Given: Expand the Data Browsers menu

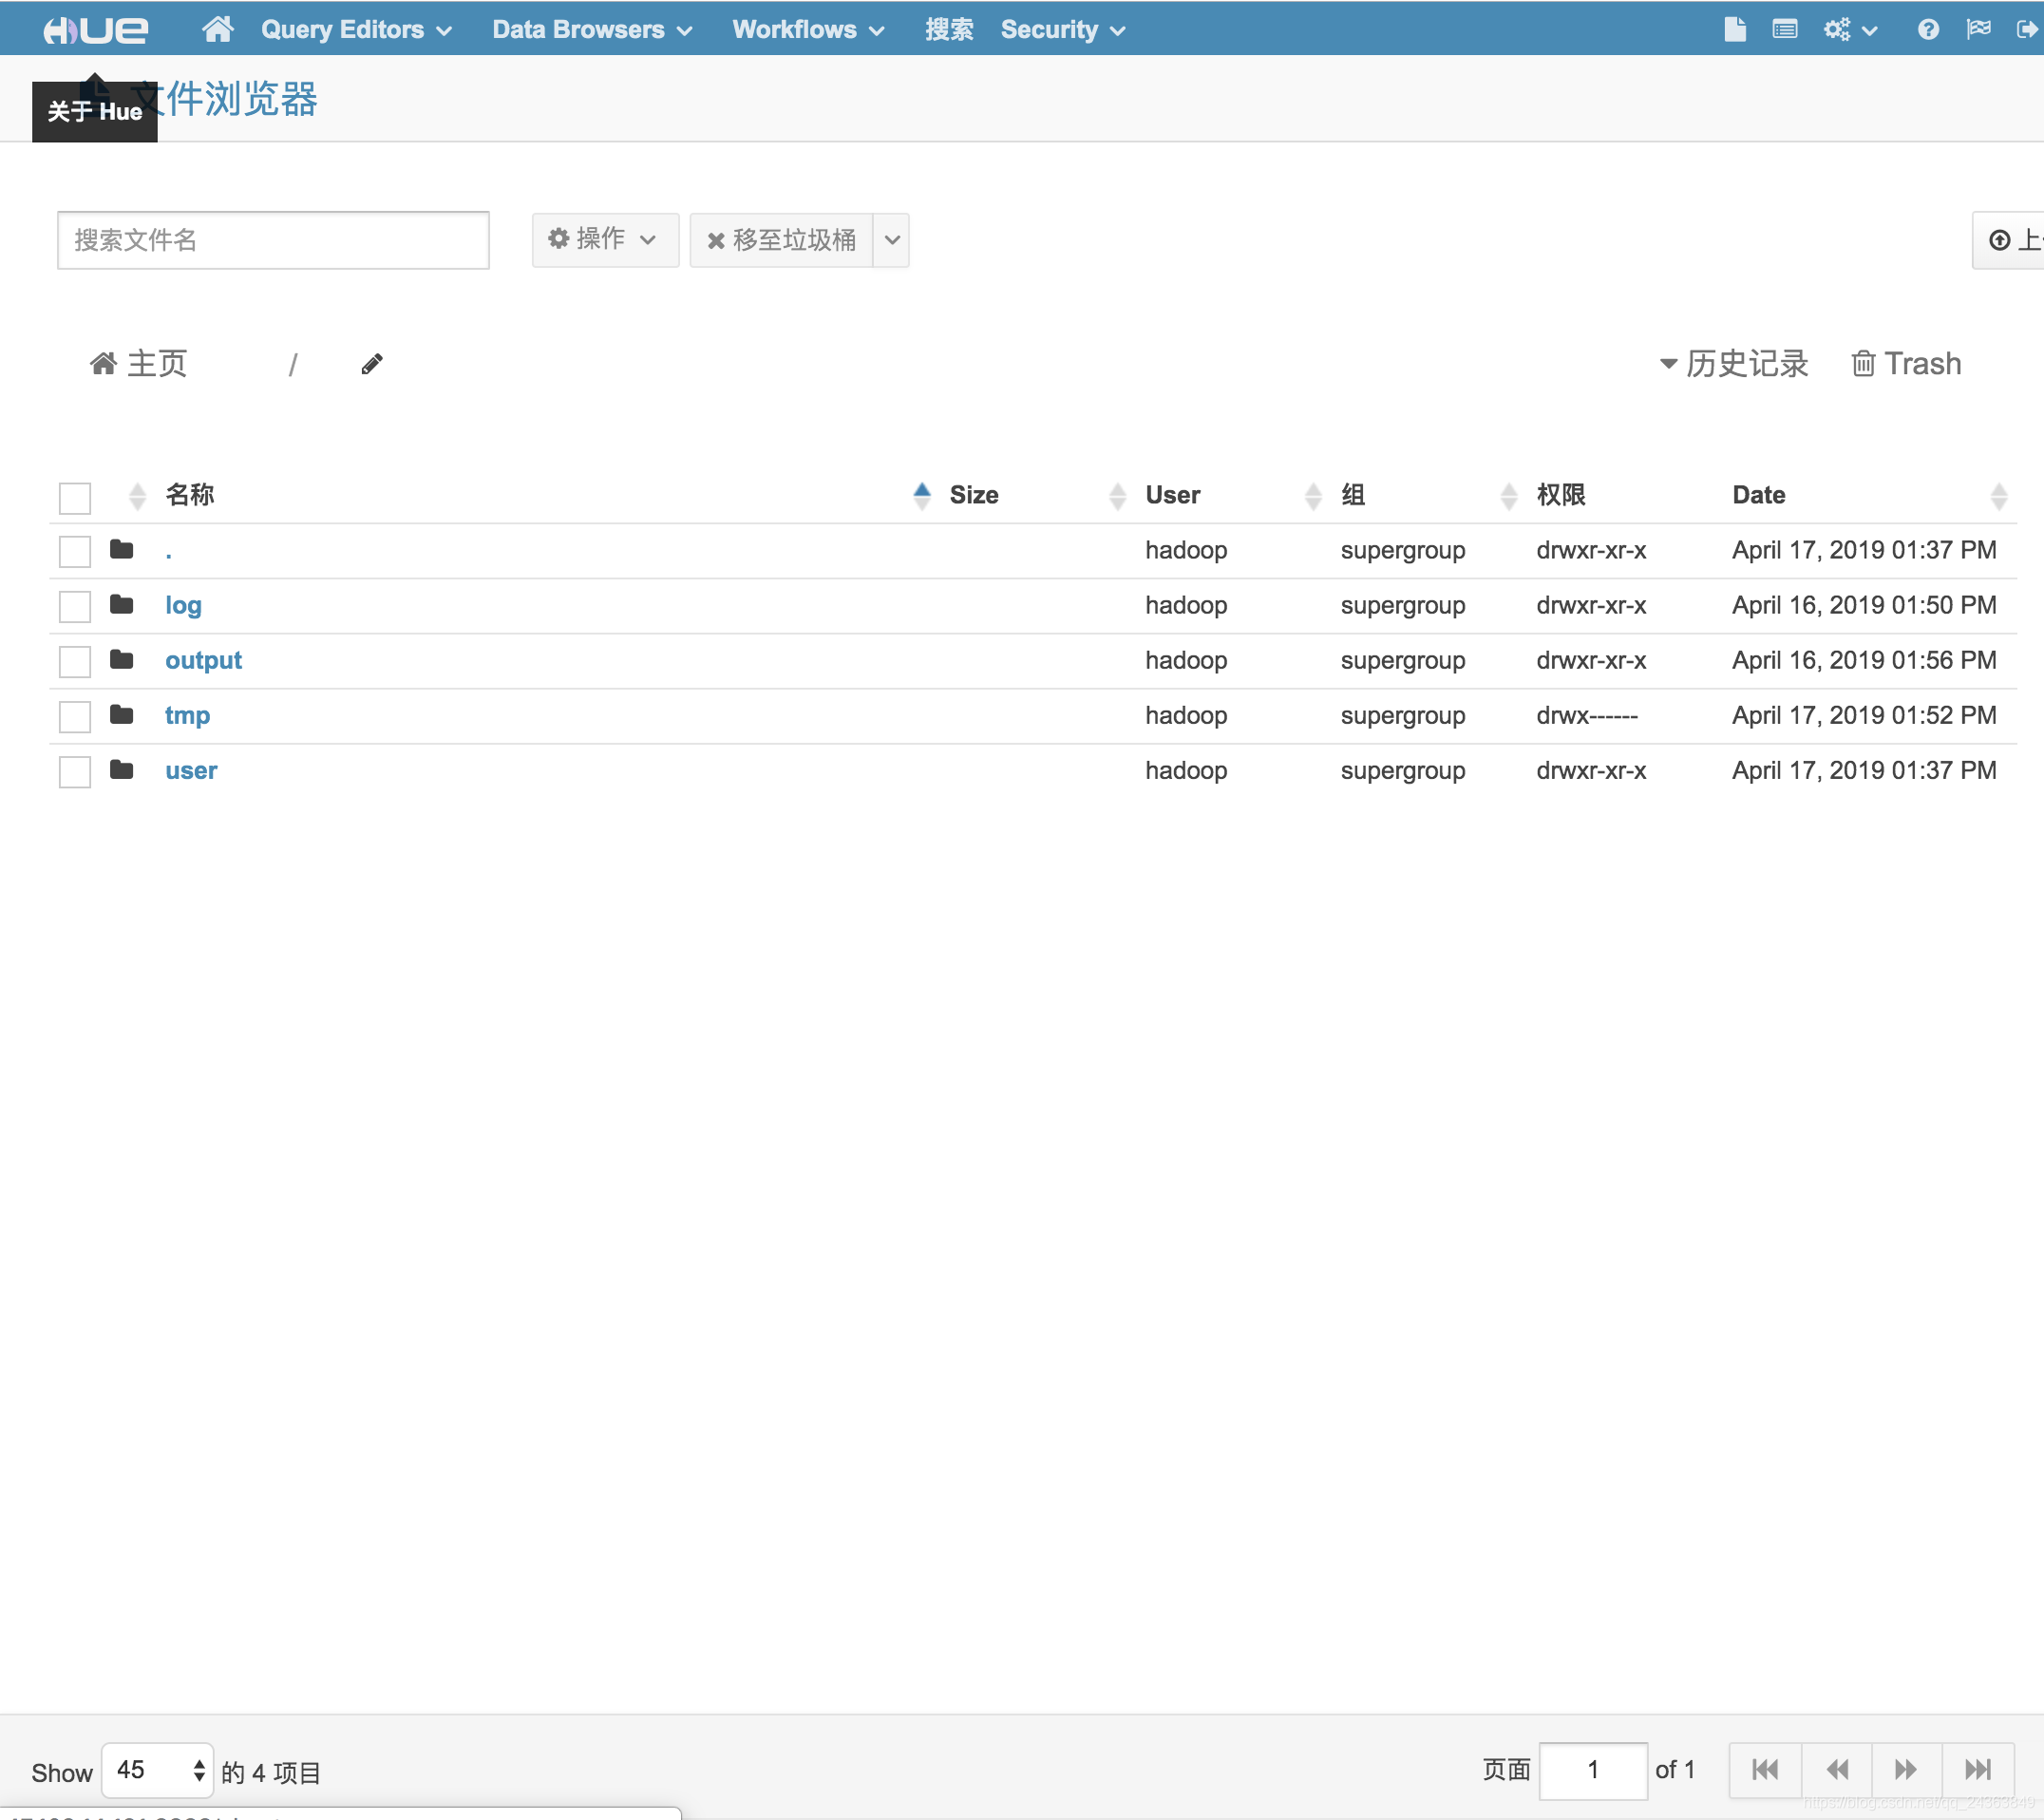Looking at the screenshot, I should click(592, 29).
